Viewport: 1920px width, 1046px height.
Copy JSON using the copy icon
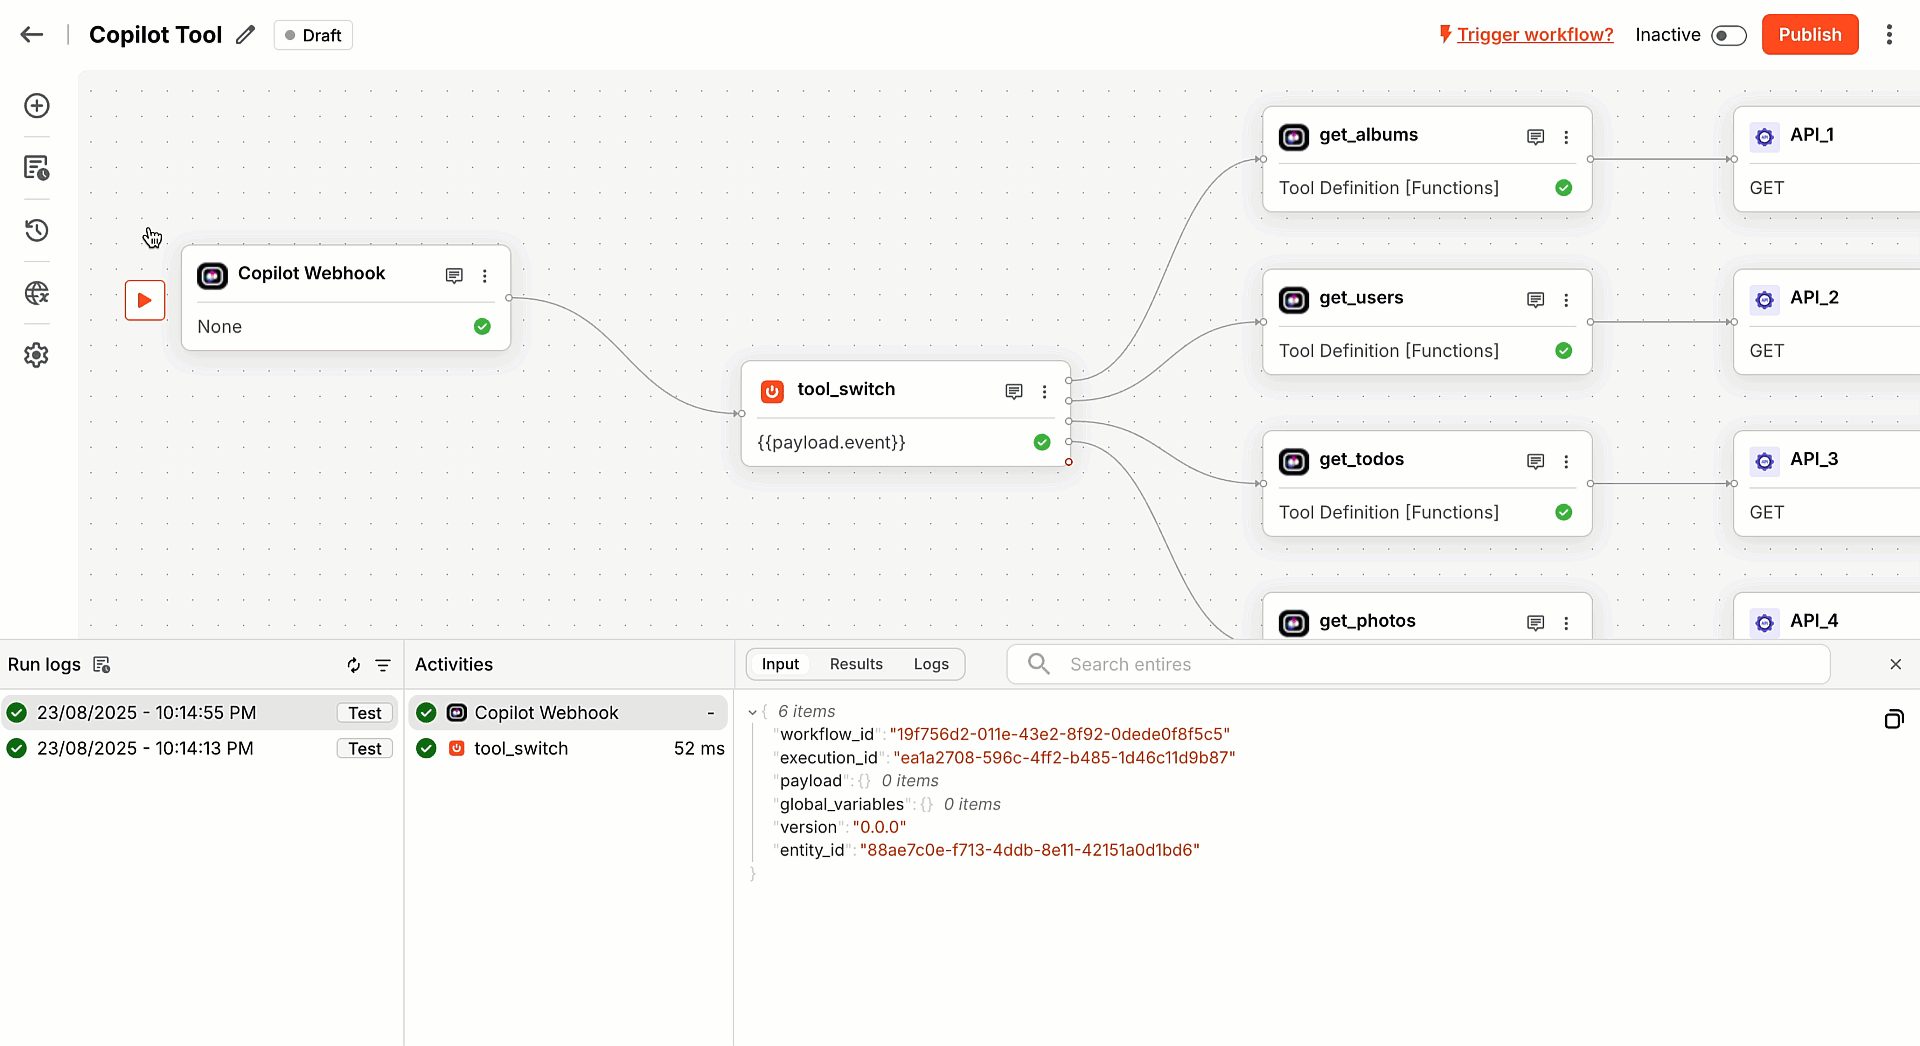click(x=1894, y=719)
